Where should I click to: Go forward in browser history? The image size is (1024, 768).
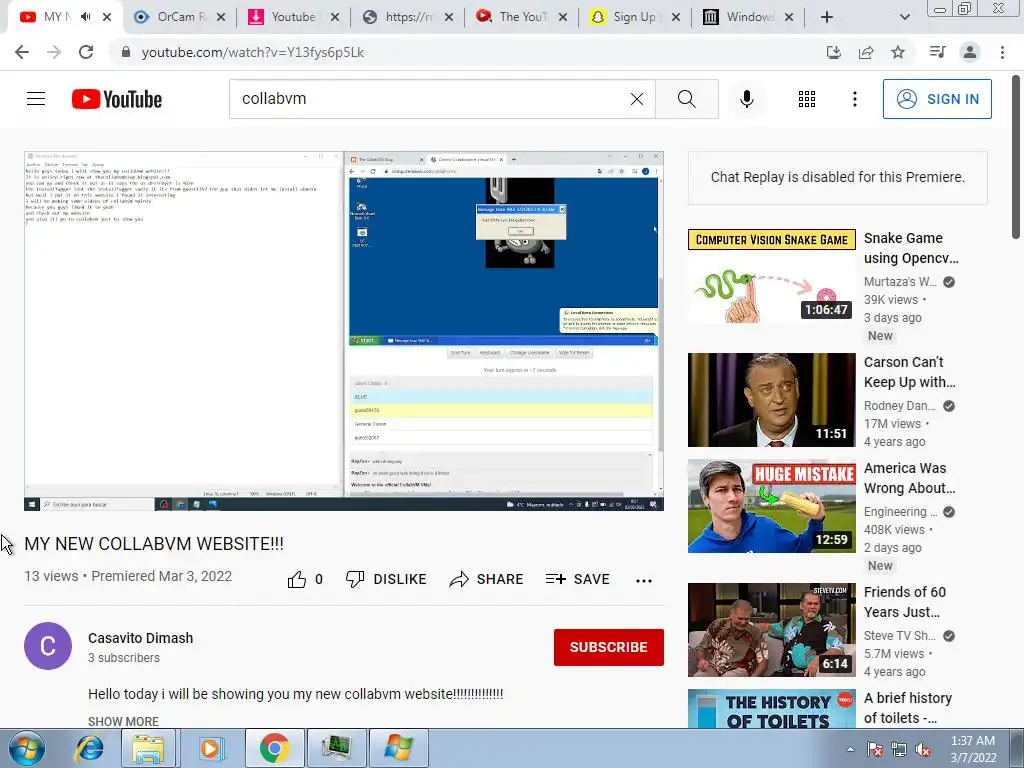tap(54, 52)
